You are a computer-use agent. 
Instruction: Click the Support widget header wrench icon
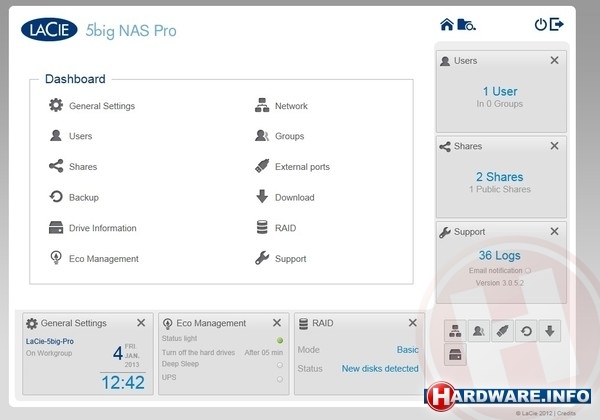click(x=445, y=232)
